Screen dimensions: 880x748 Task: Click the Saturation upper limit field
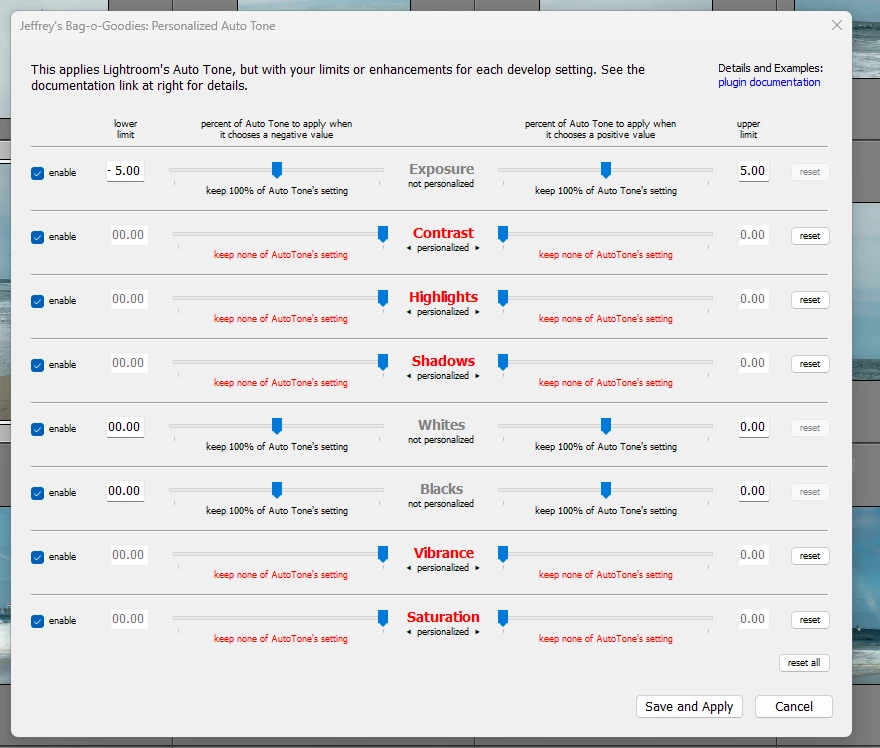pos(752,618)
